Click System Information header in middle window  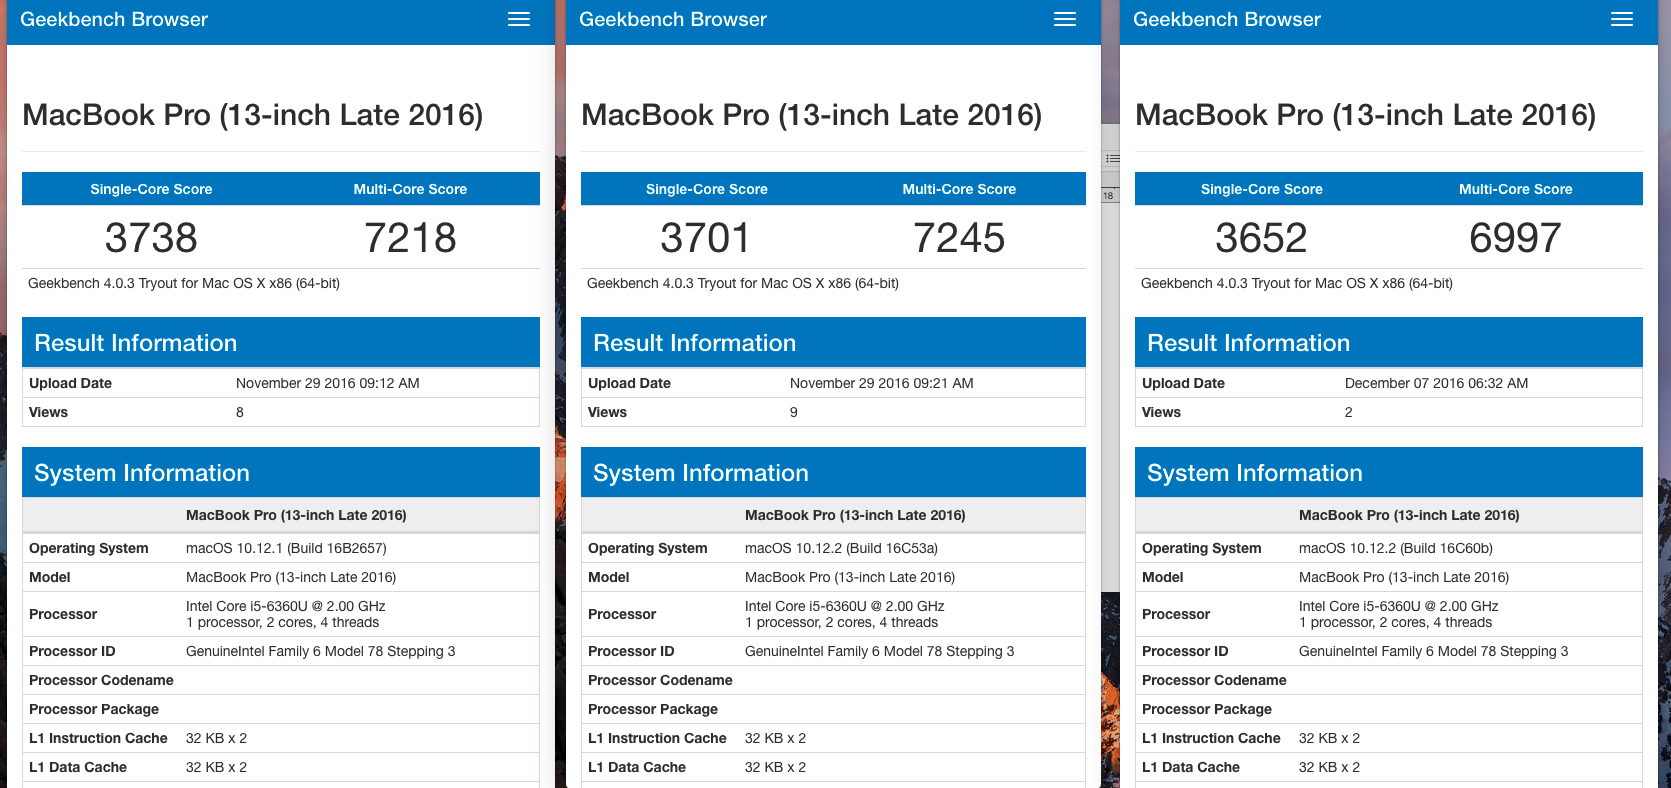[x=833, y=472]
